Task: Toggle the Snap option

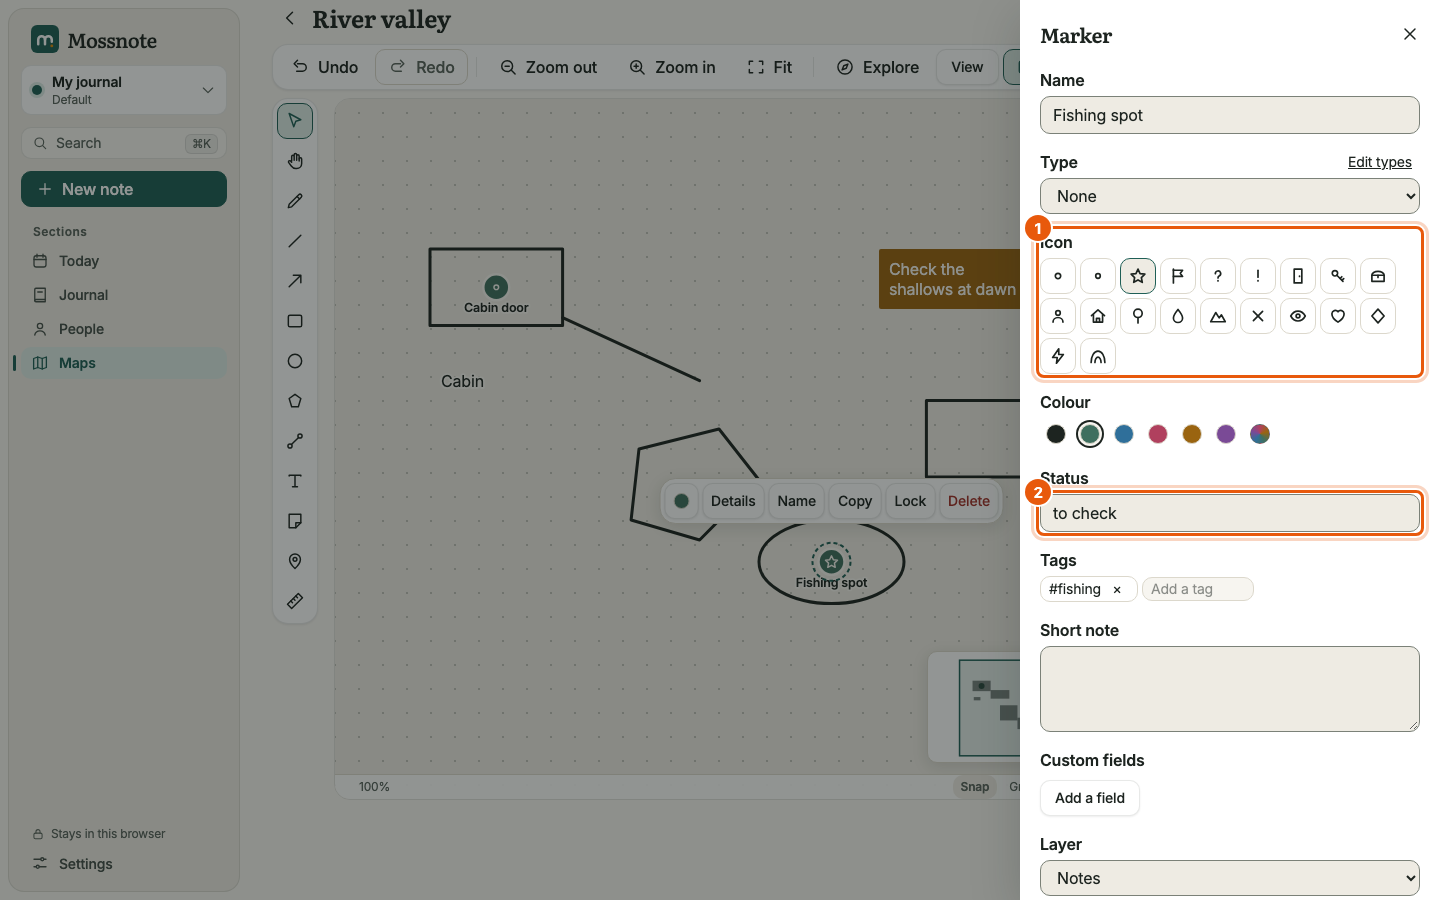Action: [x=975, y=787]
